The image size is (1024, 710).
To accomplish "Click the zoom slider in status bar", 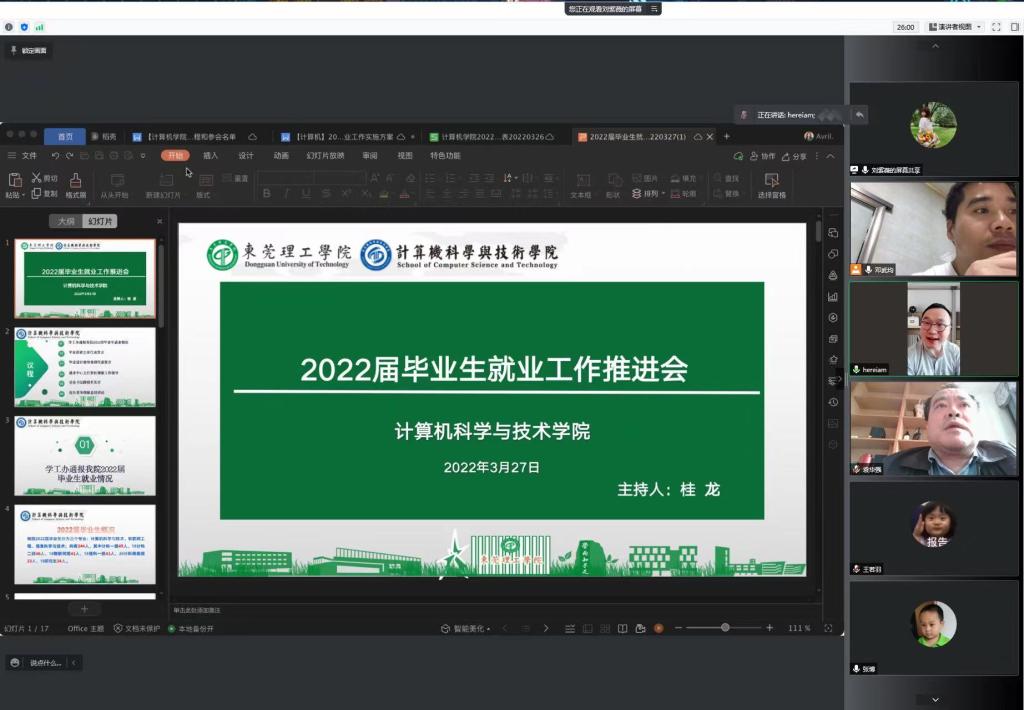I will click(x=725, y=628).
